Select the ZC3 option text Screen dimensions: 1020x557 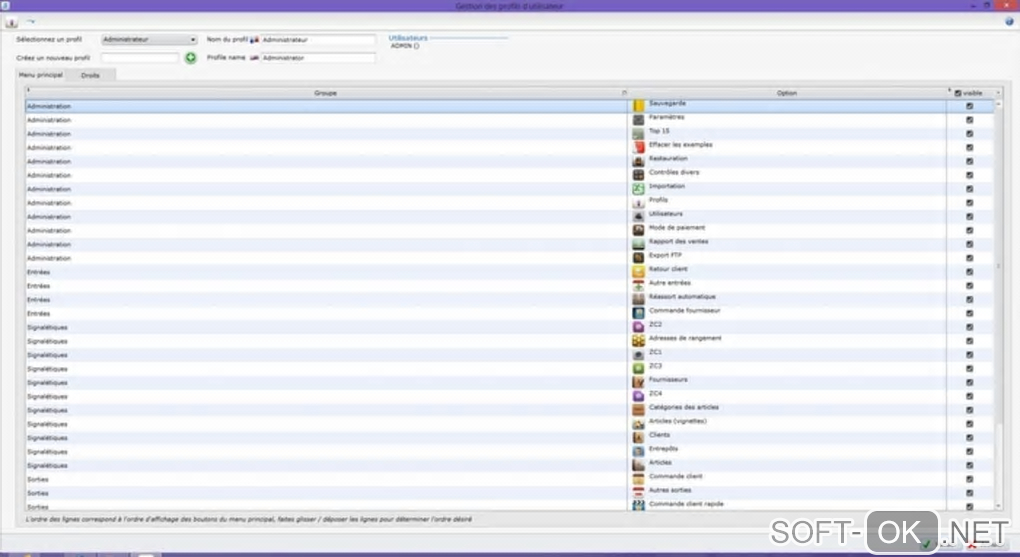click(x=655, y=366)
